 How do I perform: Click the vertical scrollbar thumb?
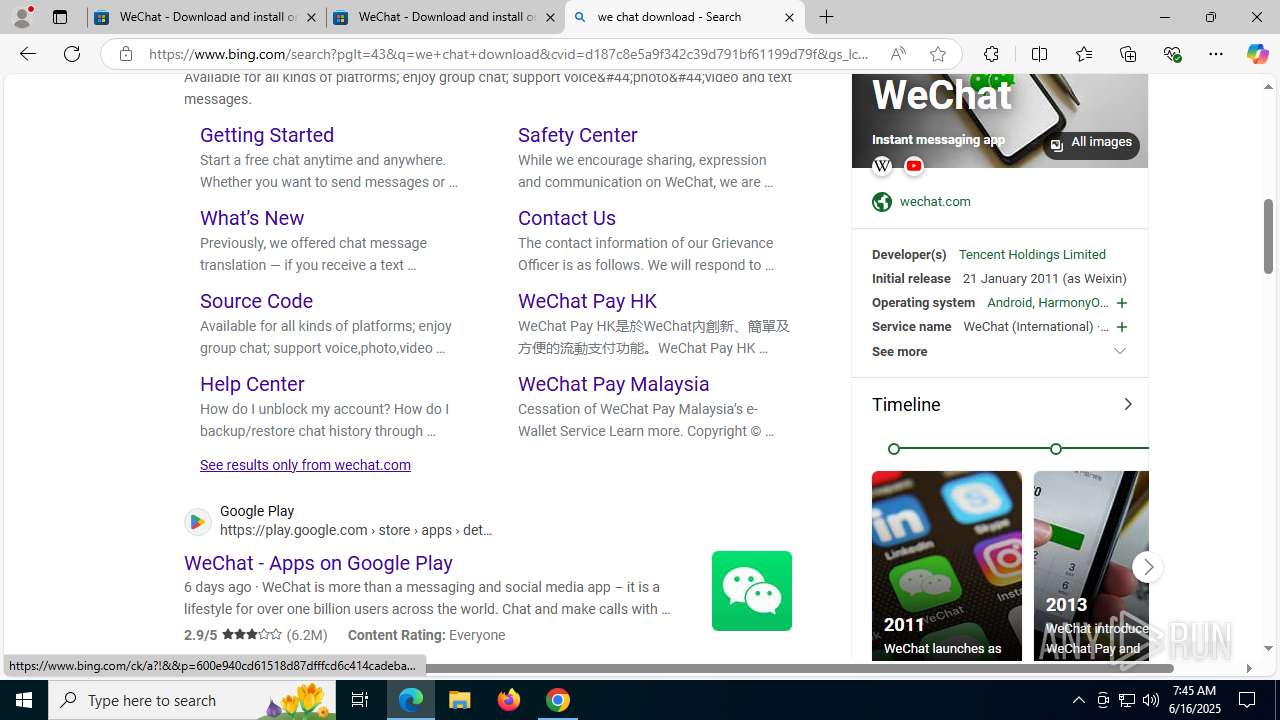coord(1268,236)
